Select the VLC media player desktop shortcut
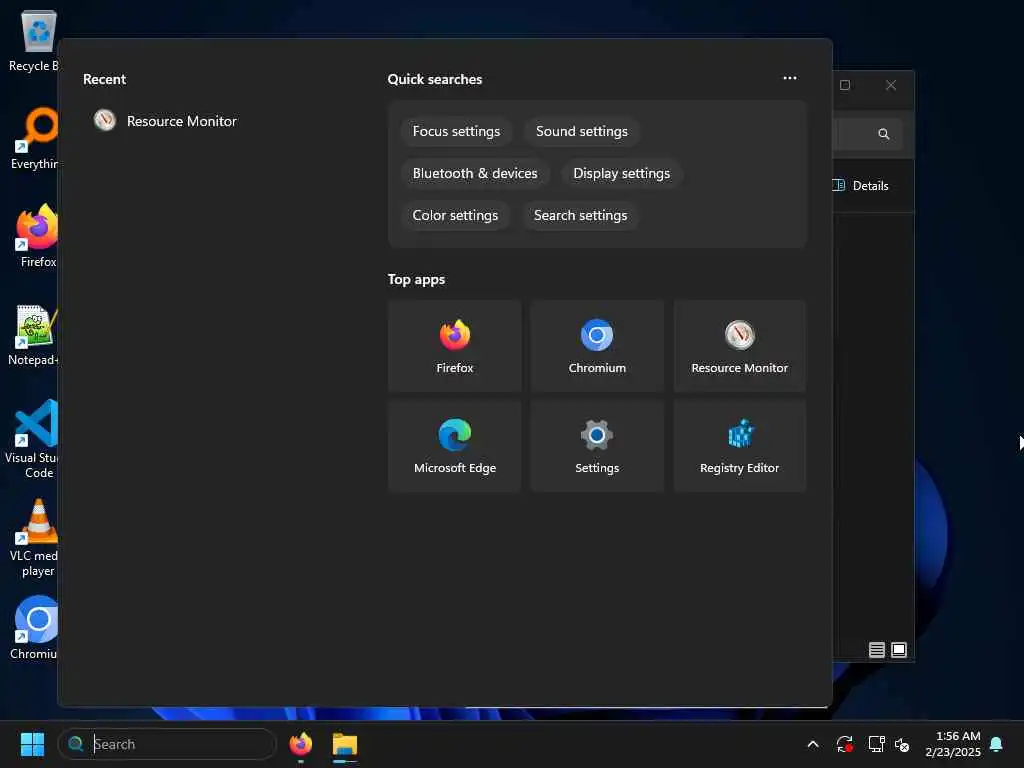Screen dimensions: 1024x768 (x=34, y=538)
